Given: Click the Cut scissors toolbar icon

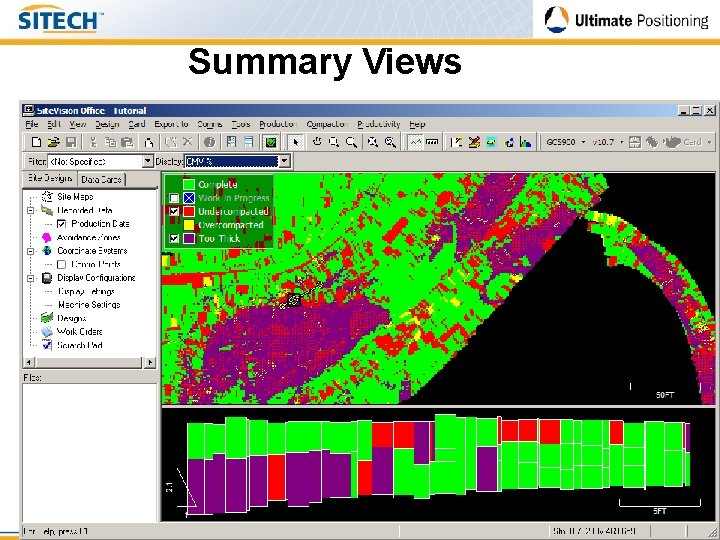Looking at the screenshot, I should 93,142.
